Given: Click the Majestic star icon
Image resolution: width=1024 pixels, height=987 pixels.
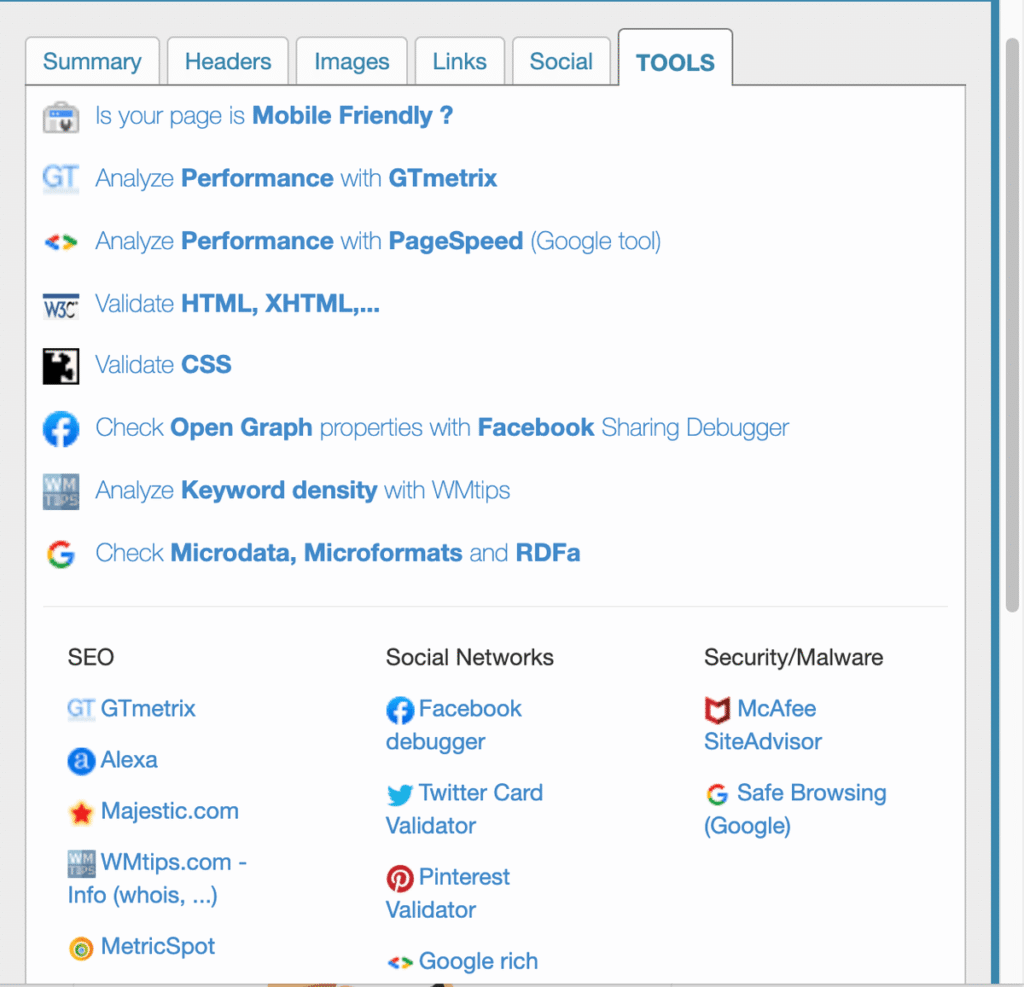Looking at the screenshot, I should coord(82,813).
